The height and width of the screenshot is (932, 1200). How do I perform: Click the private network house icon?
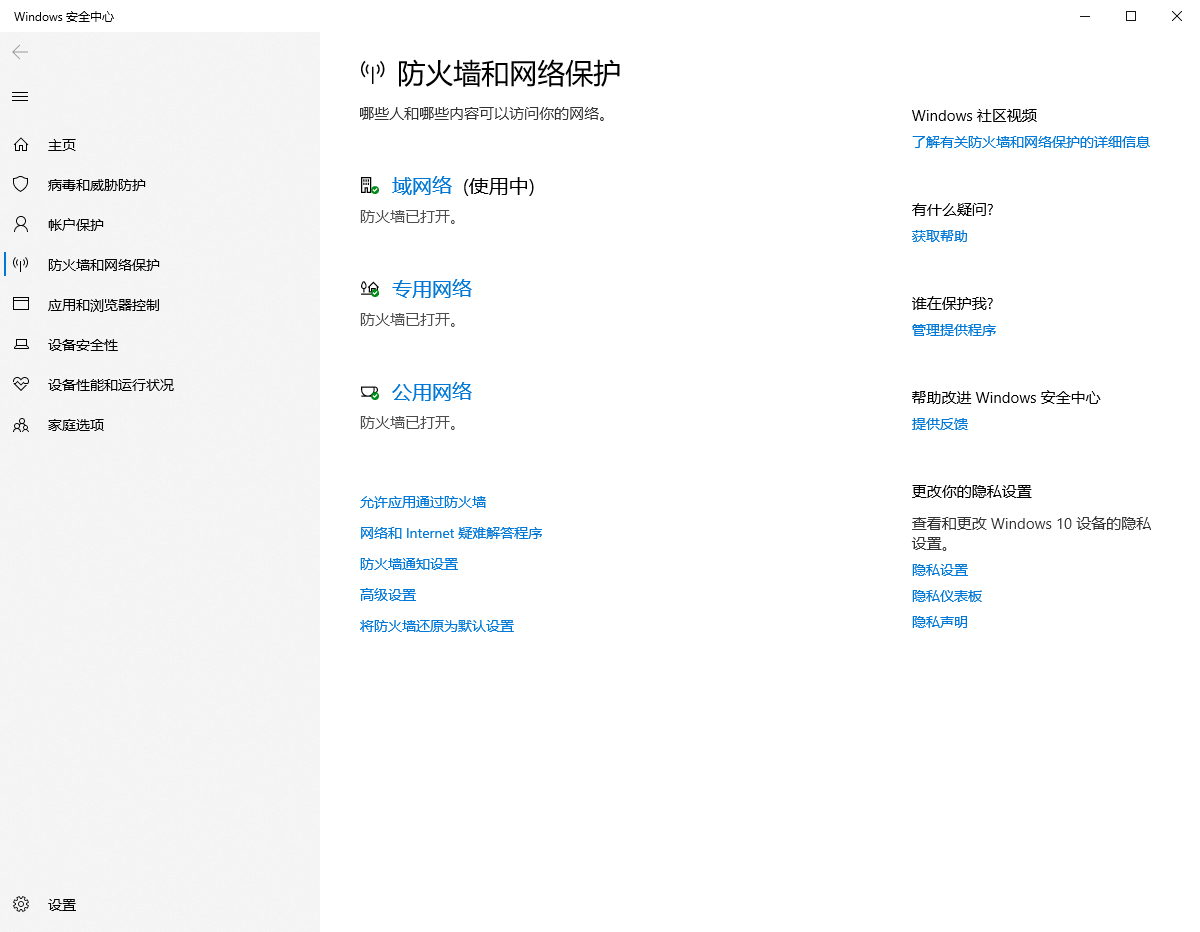(x=370, y=289)
